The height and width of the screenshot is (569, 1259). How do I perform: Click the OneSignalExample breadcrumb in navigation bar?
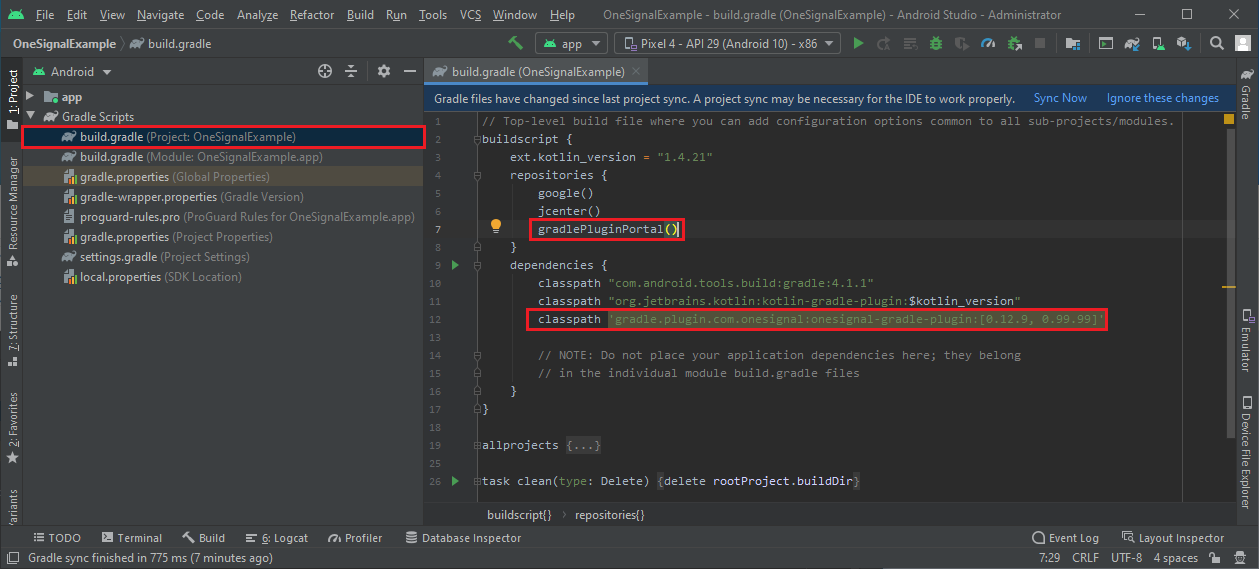tap(64, 44)
